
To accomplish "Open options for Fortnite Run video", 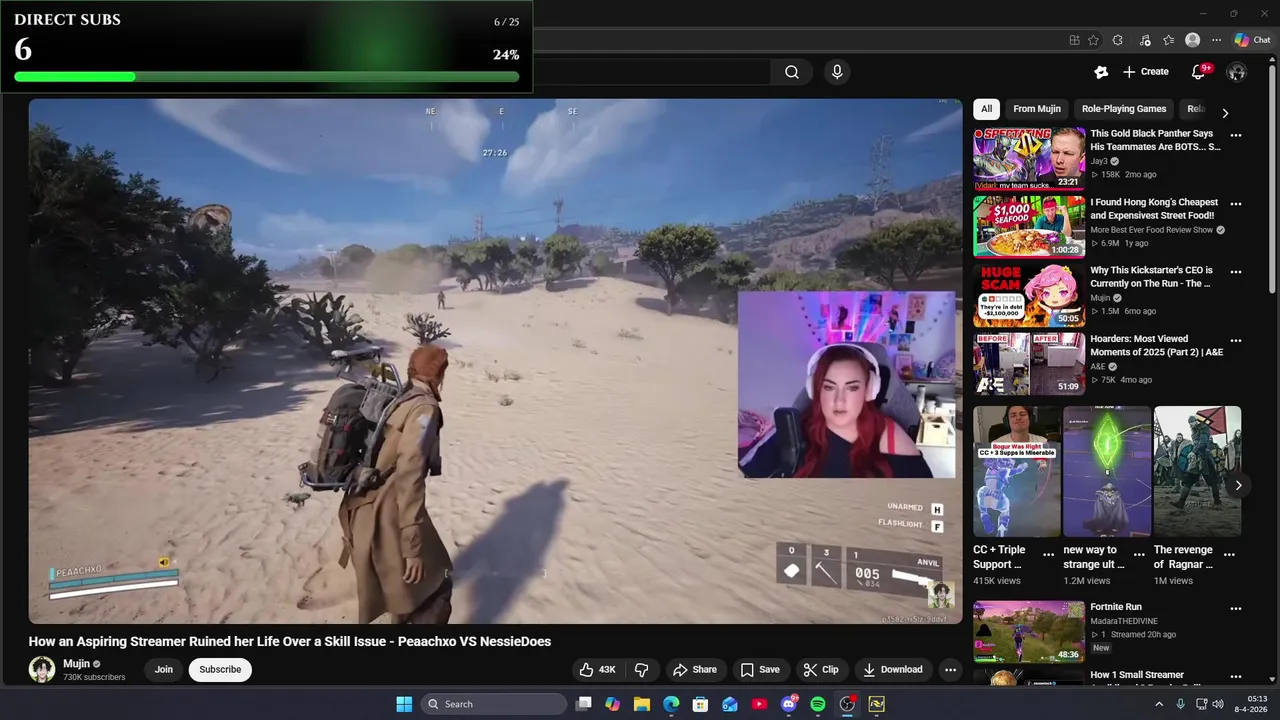I will (x=1236, y=608).
